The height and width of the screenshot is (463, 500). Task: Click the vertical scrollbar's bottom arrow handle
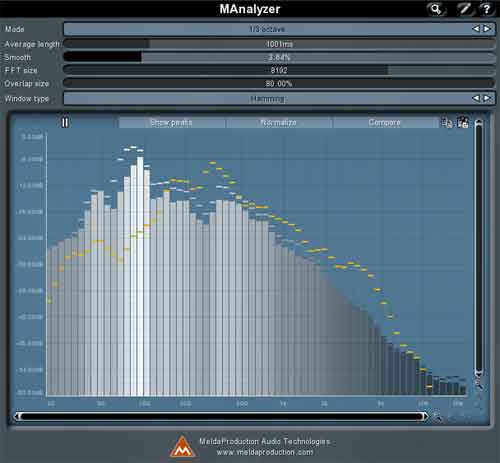(479, 373)
